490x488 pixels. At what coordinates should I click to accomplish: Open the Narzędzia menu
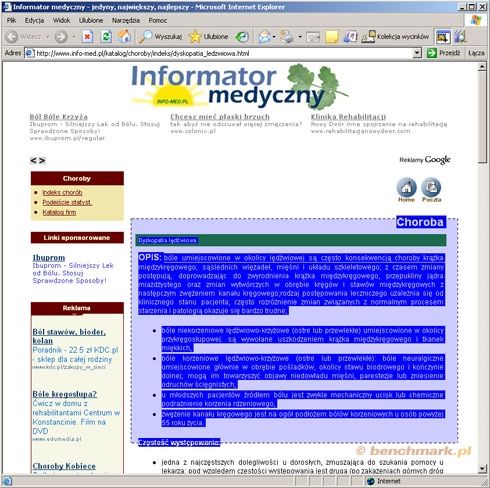126,20
